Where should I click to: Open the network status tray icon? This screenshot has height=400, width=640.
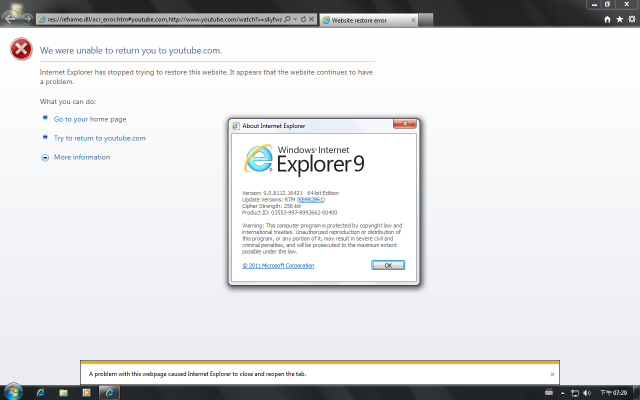coord(575,393)
